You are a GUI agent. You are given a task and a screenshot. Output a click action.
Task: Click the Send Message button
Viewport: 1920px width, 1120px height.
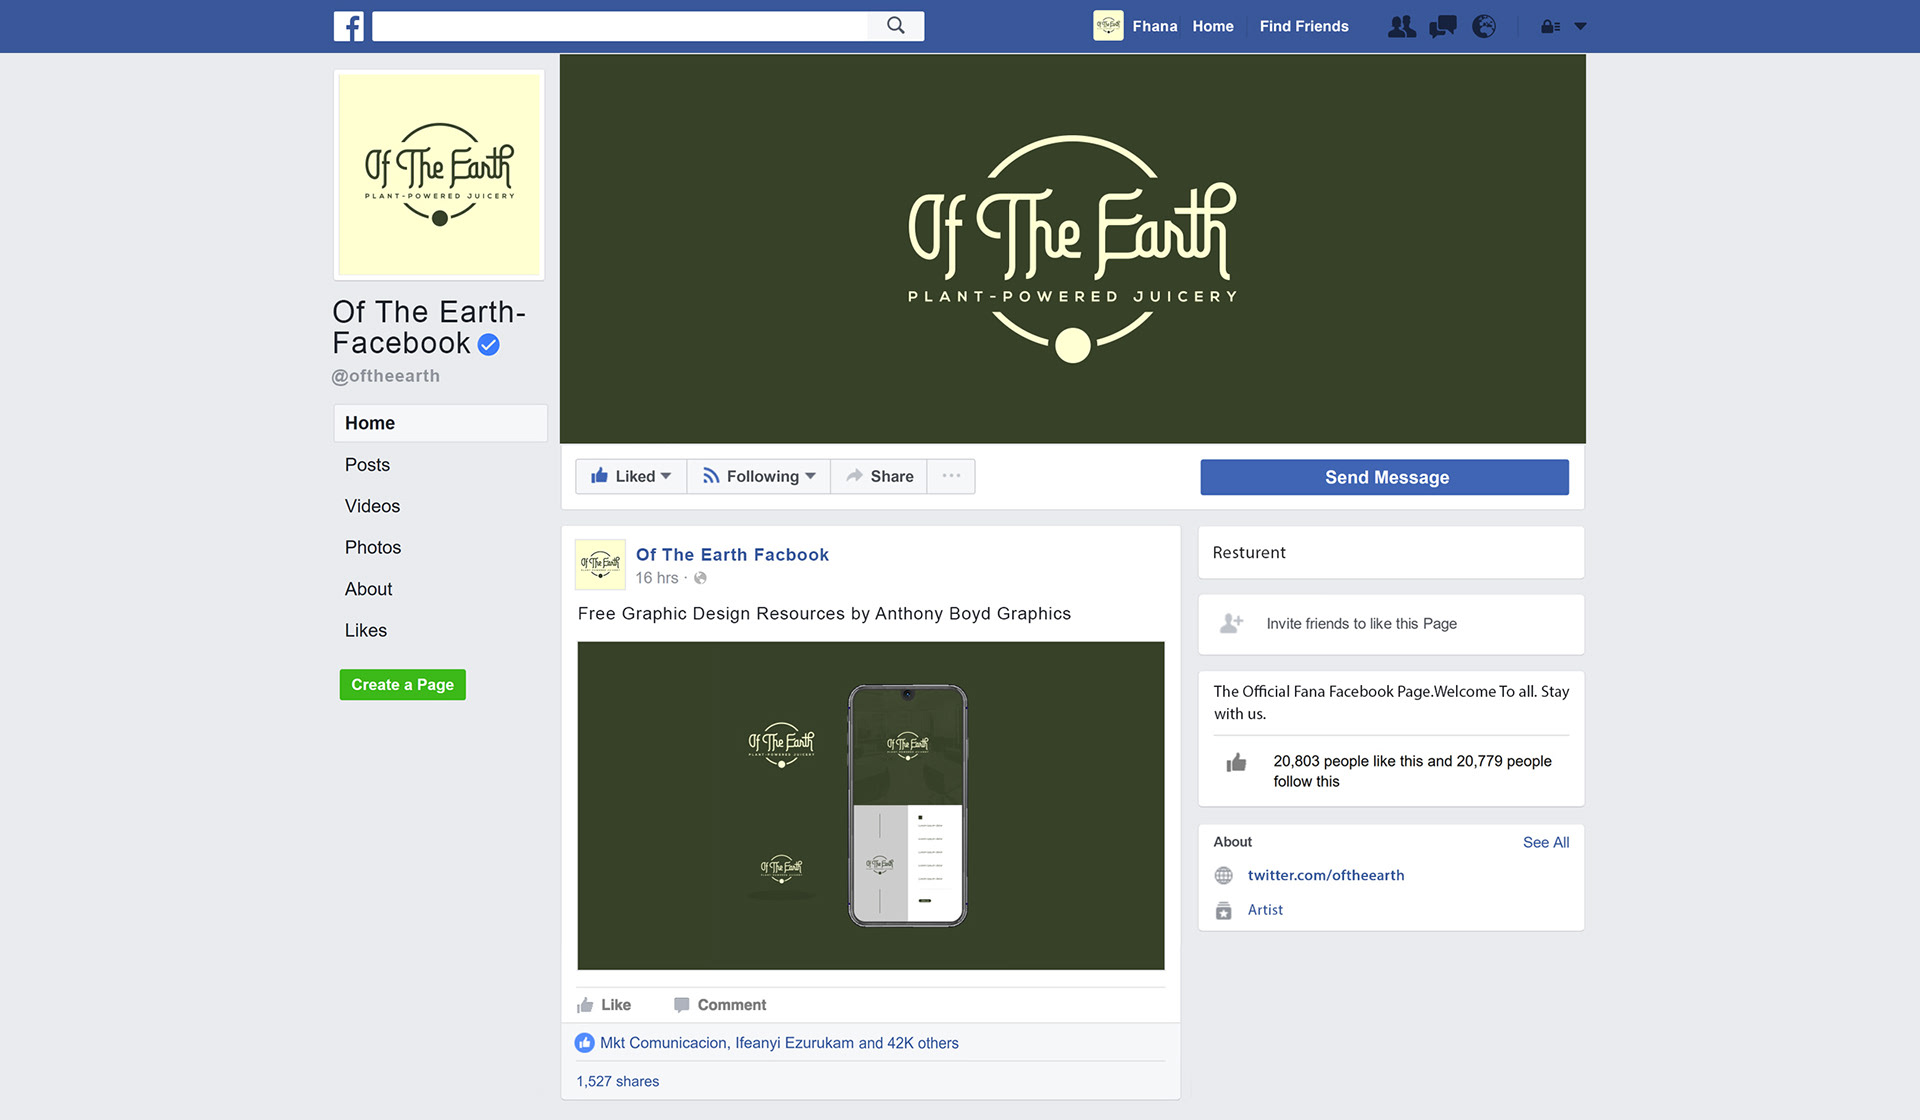tap(1385, 477)
